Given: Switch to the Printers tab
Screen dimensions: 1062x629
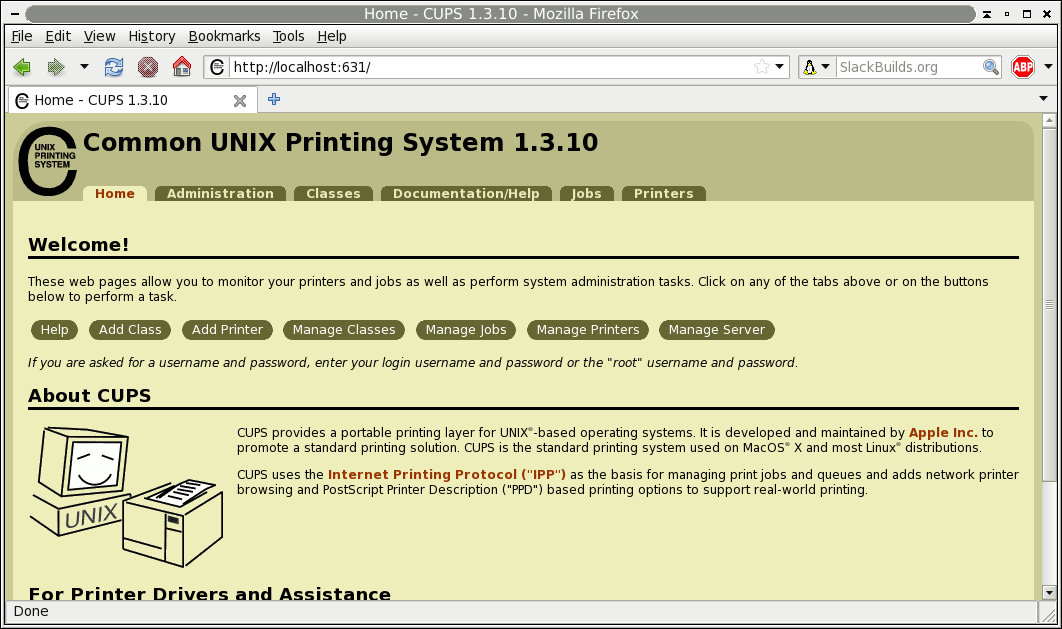Looking at the screenshot, I should pyautogui.click(x=664, y=194).
